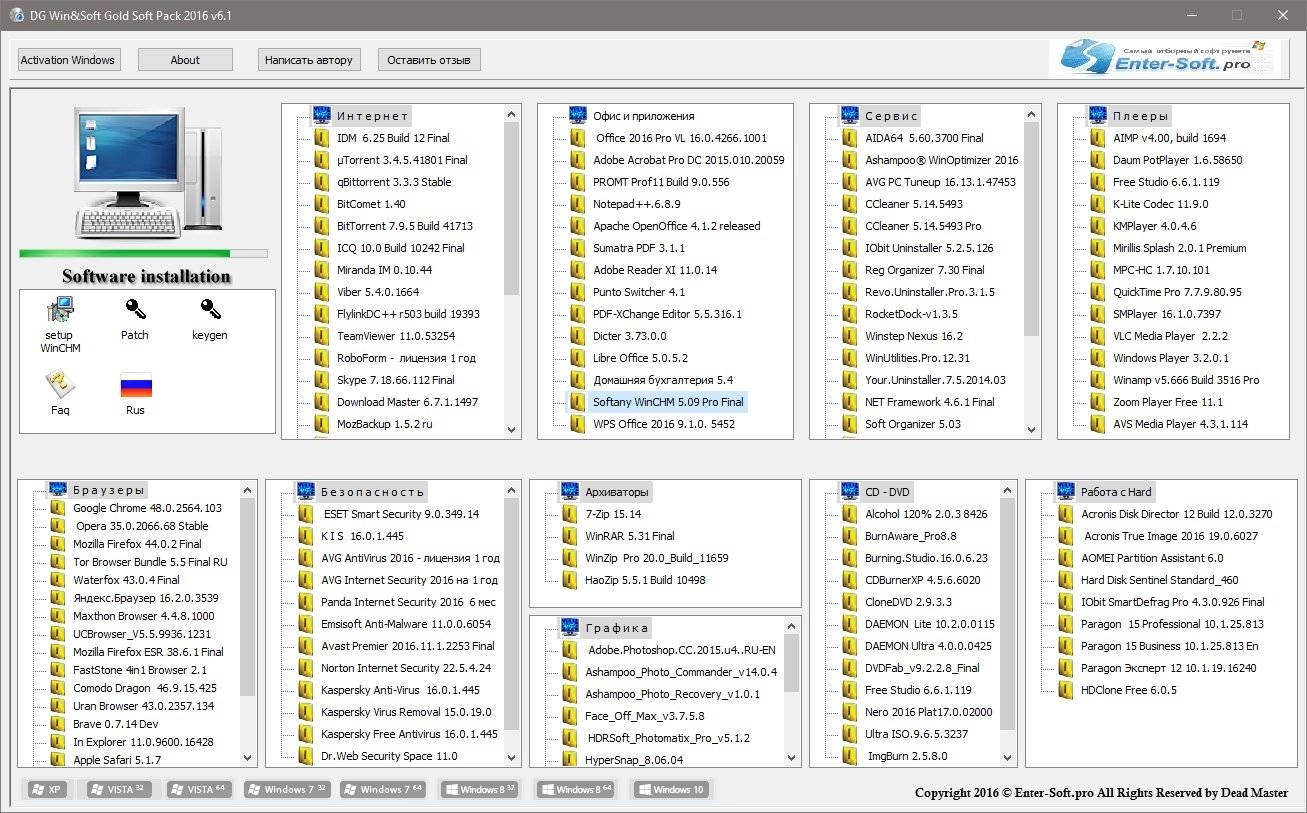The image size is (1307, 813).
Task: Click the Оставить отзыв button
Action: [x=429, y=60]
